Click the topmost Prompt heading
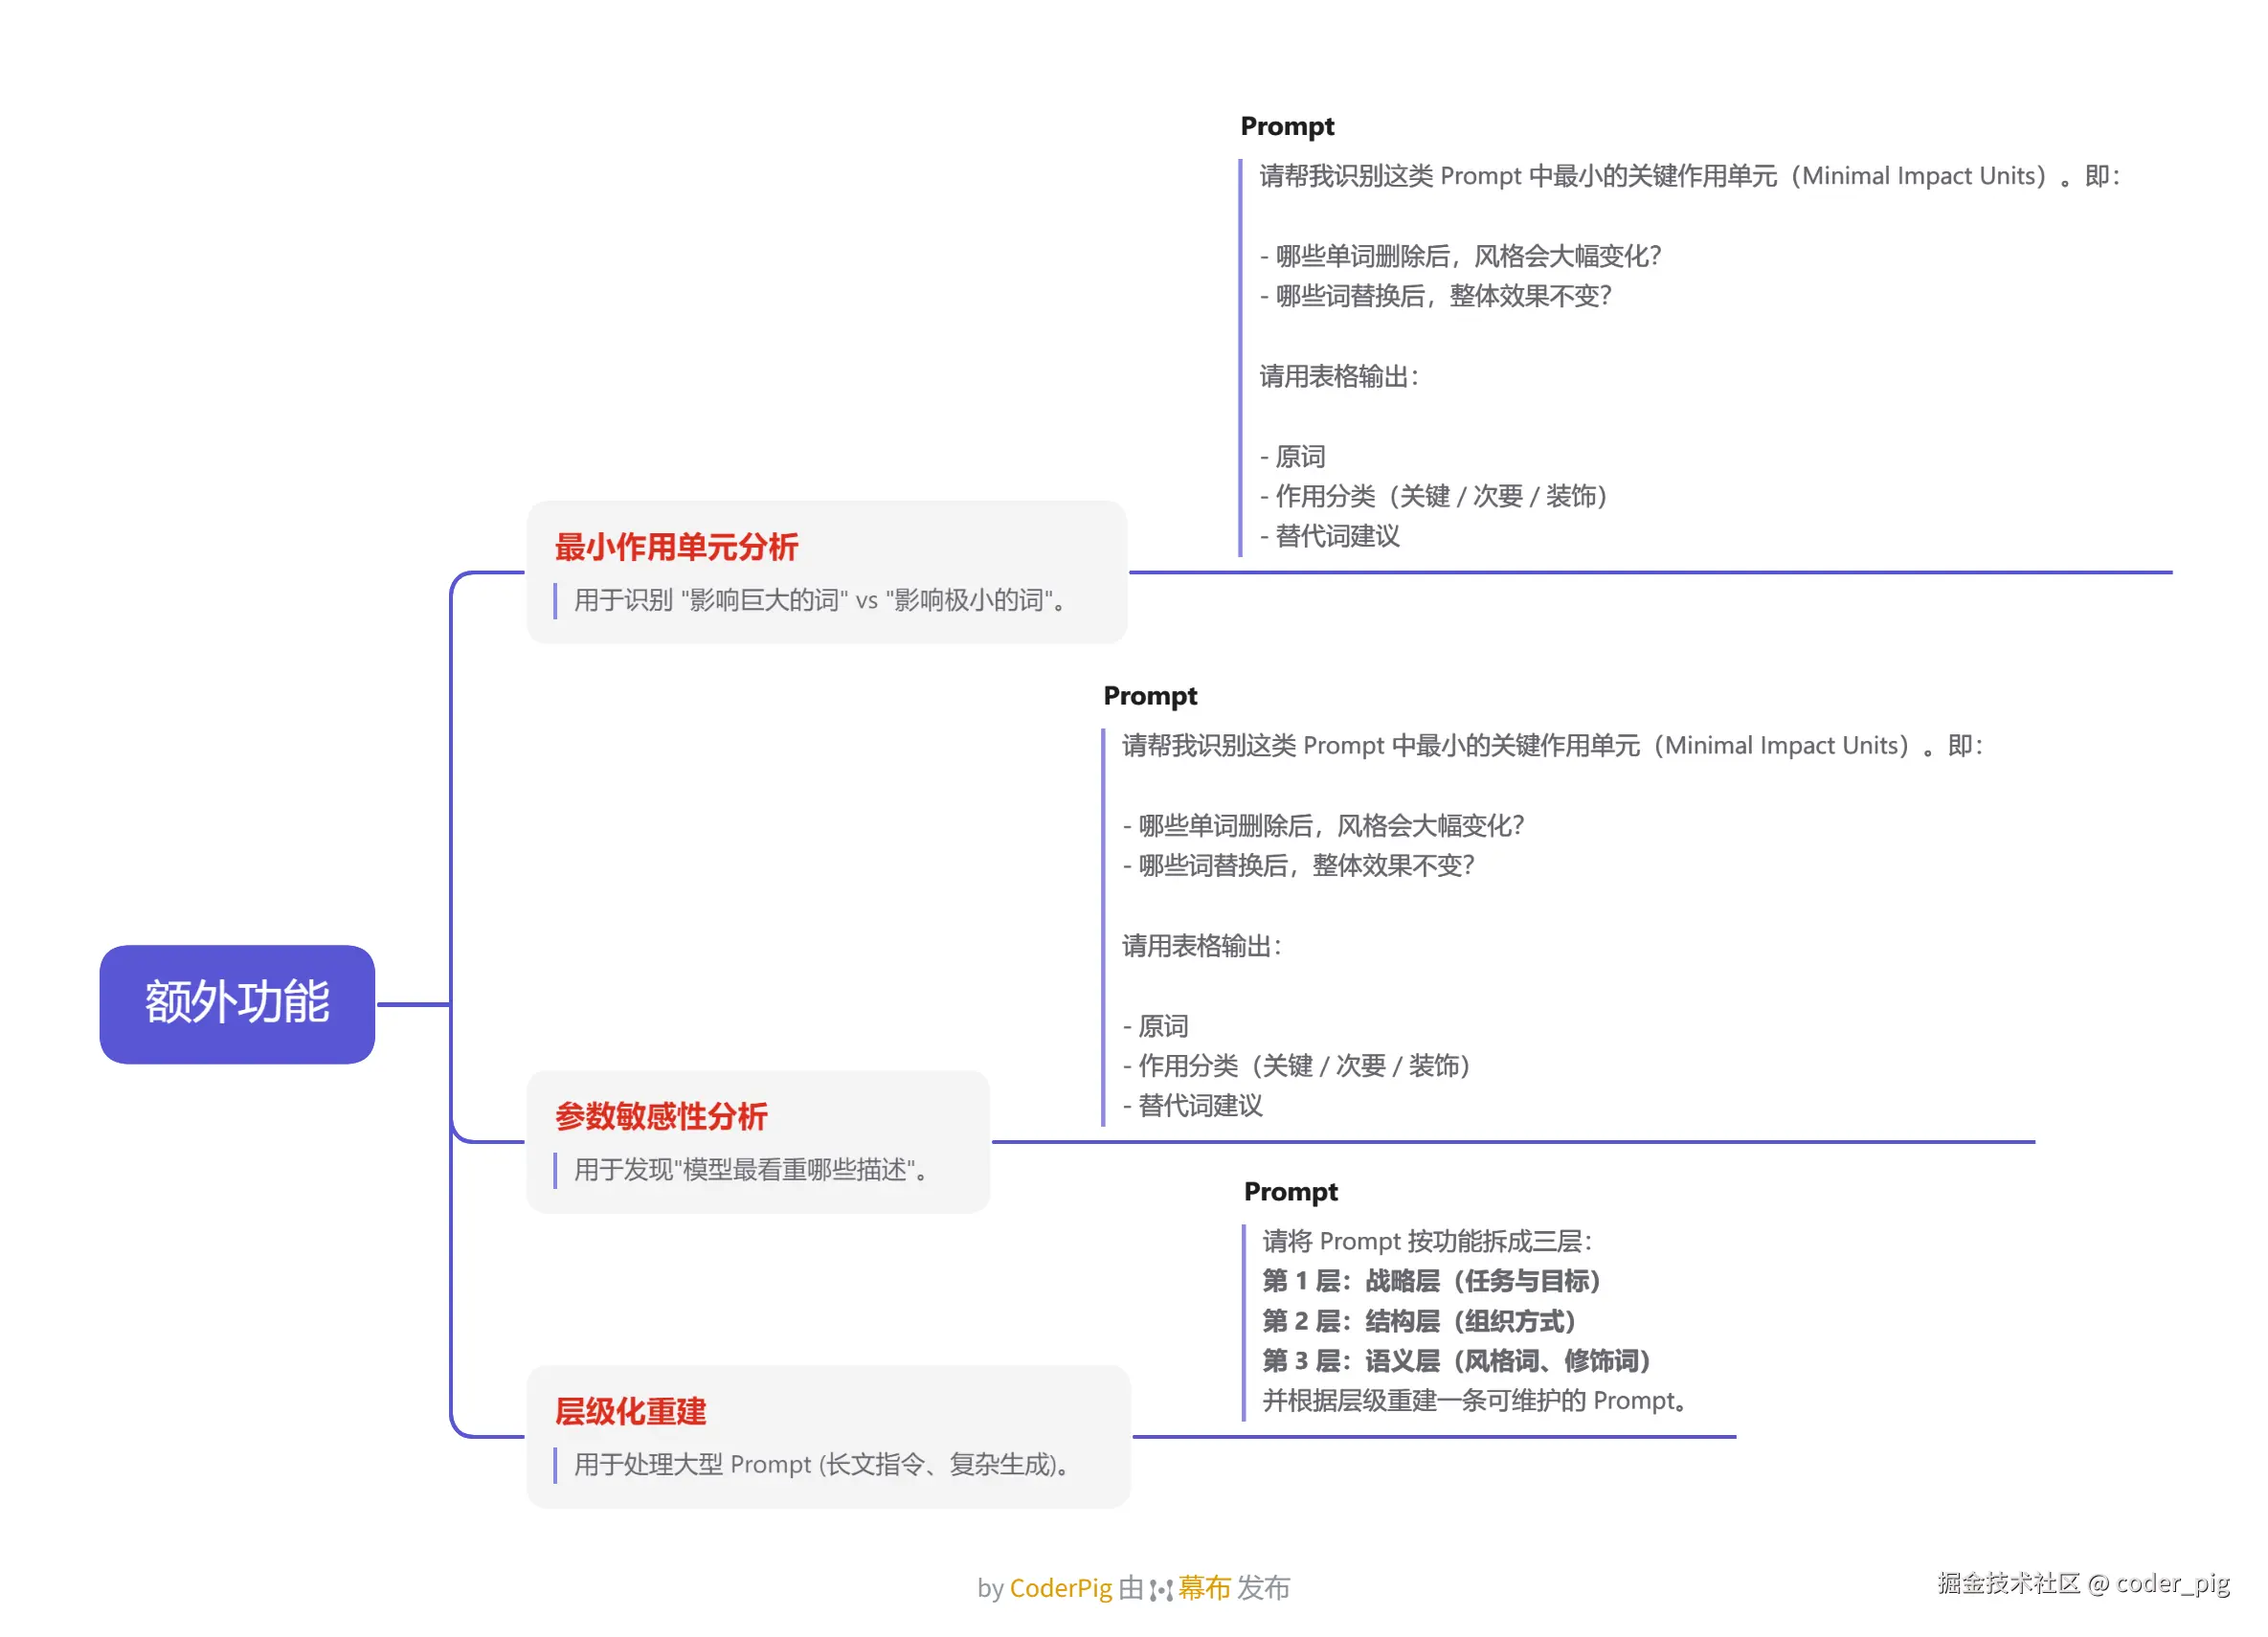 click(1287, 126)
